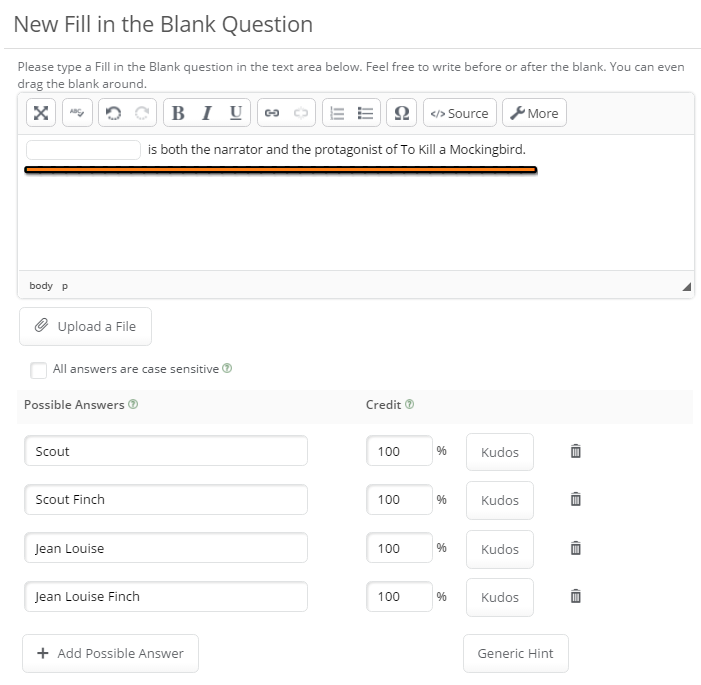The height and width of the screenshot is (685, 701).
Task: Click the Kudos button for "Scout Finch"
Action: [x=499, y=500]
